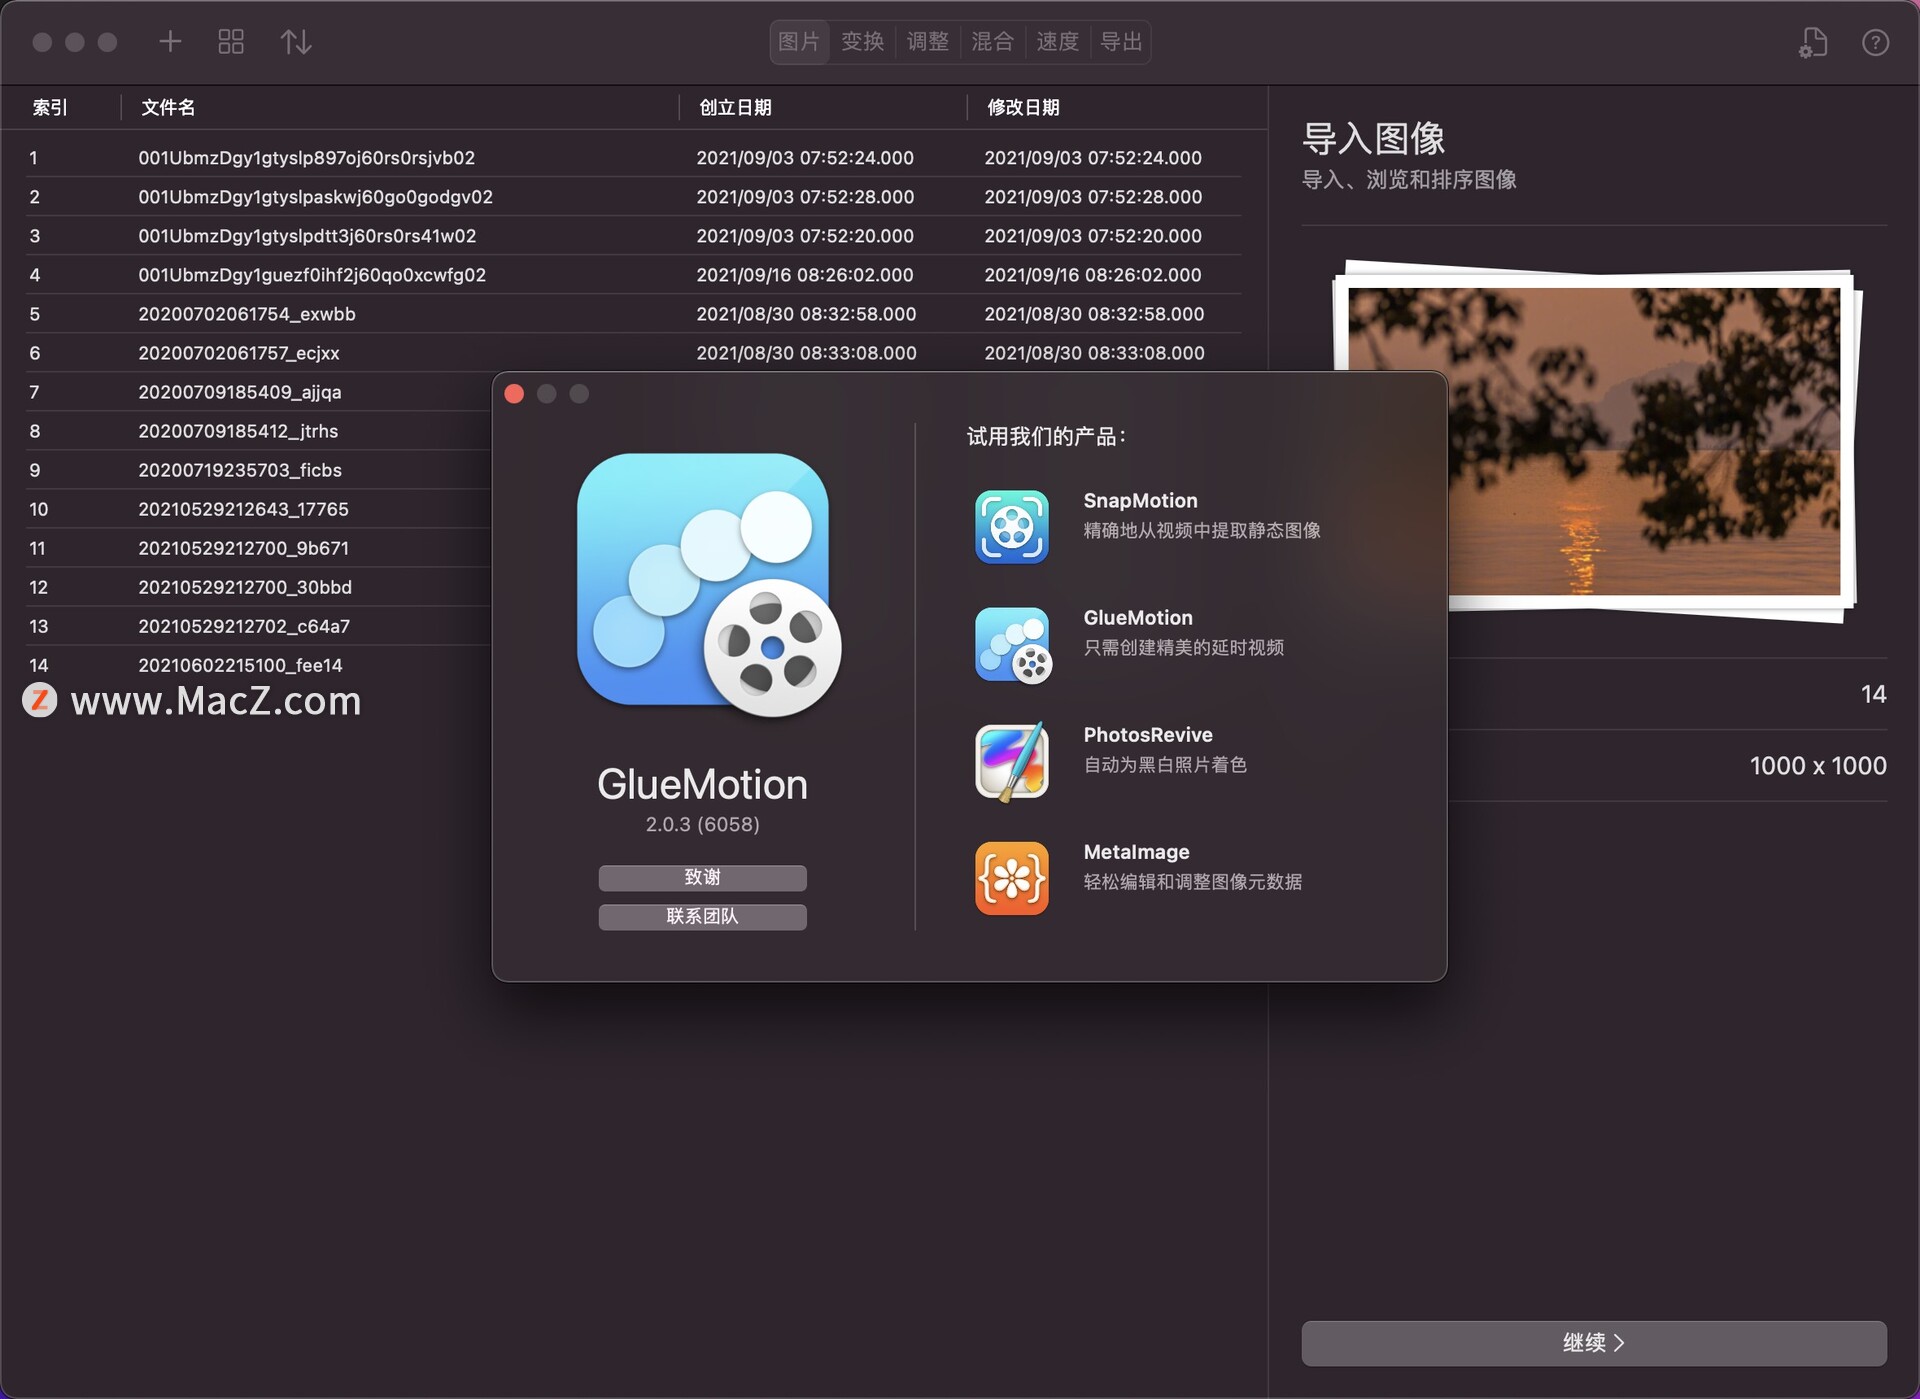Select row 001UbmzDgy1gtyslpaskwj60go0godgv02
The width and height of the screenshot is (1920, 1399).
(633, 196)
